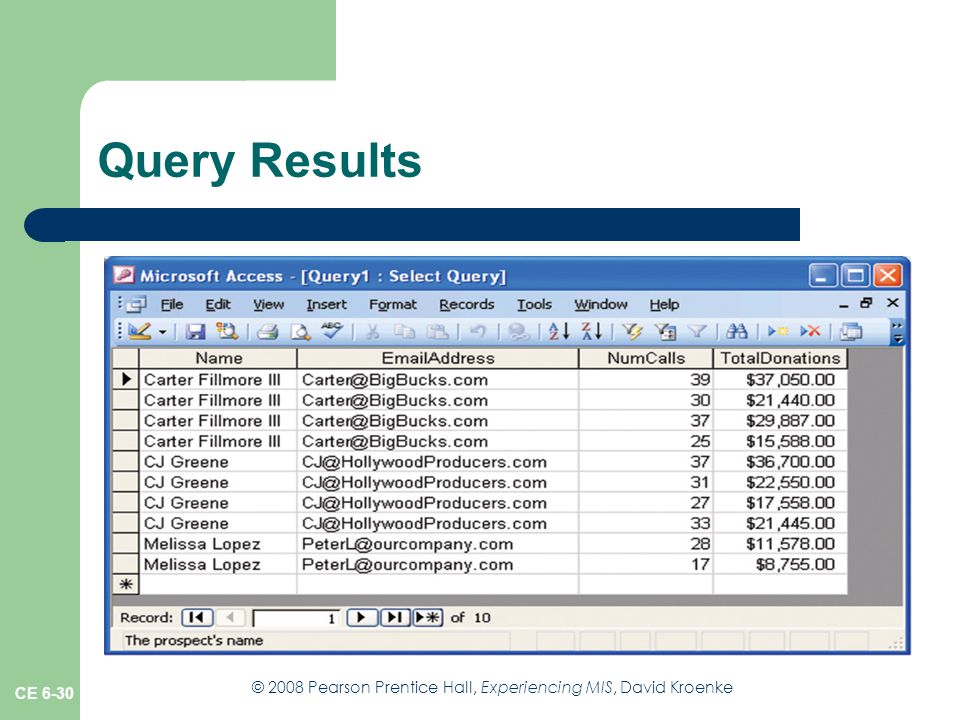Select the NumCalls column header
This screenshot has width=960, height=720.
(x=646, y=358)
